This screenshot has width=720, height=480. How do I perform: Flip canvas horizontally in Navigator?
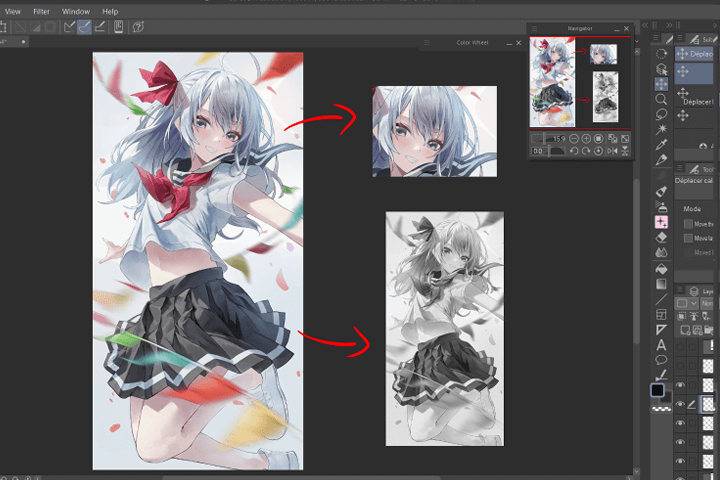click(612, 151)
